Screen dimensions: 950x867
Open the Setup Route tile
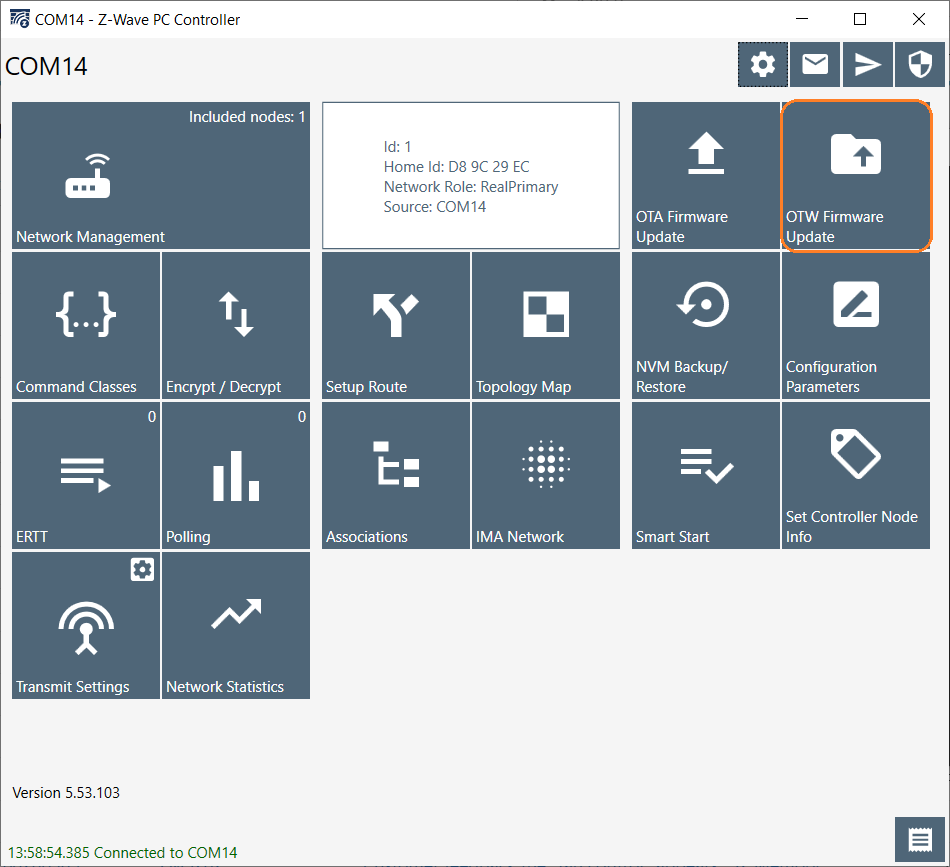pyautogui.click(x=396, y=326)
